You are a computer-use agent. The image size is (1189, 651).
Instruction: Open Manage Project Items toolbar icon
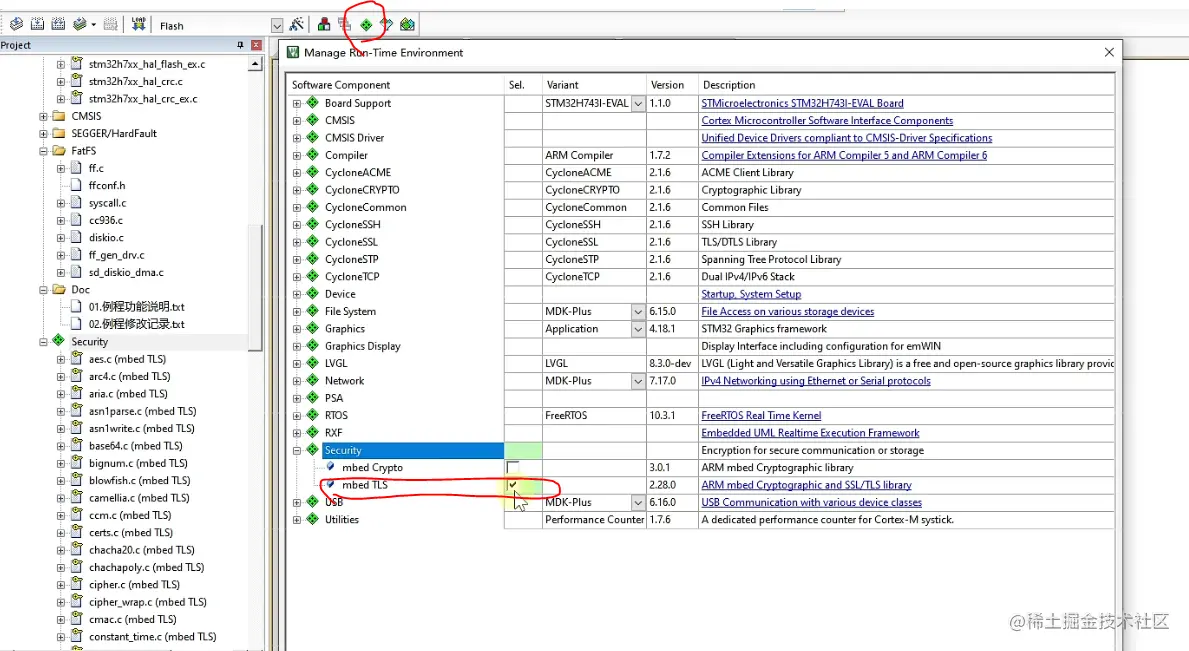[x=324, y=24]
